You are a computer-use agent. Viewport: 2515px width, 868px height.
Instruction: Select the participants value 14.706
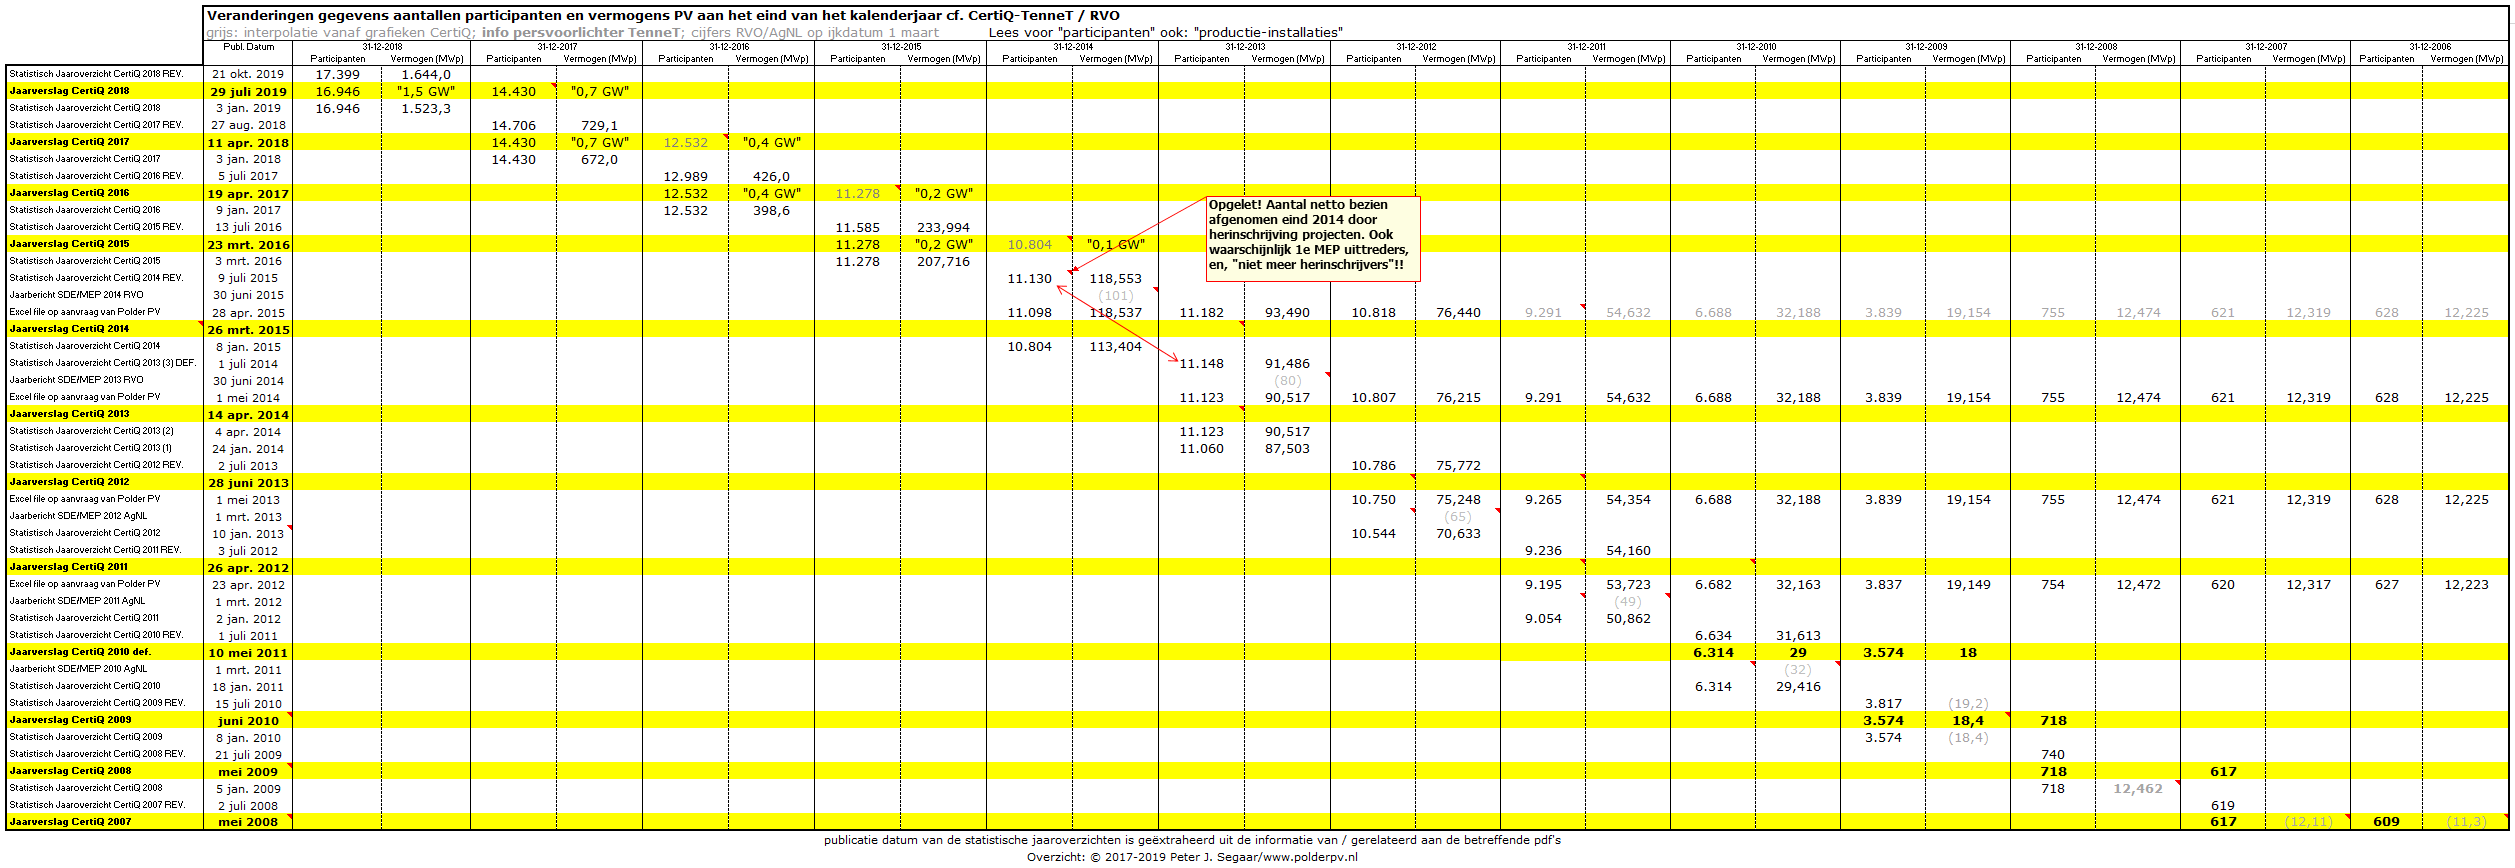point(514,125)
